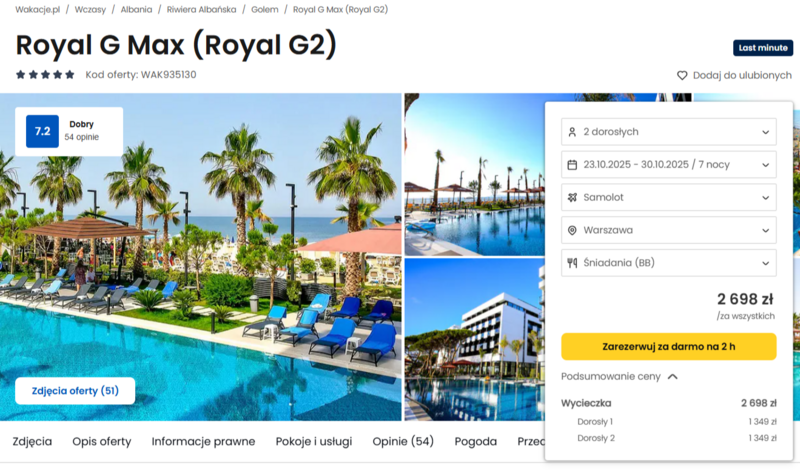The height and width of the screenshot is (471, 800).
Task: Open the date range 23.10.2025 - 30.10.2025 dropdown
Action: pos(669,165)
